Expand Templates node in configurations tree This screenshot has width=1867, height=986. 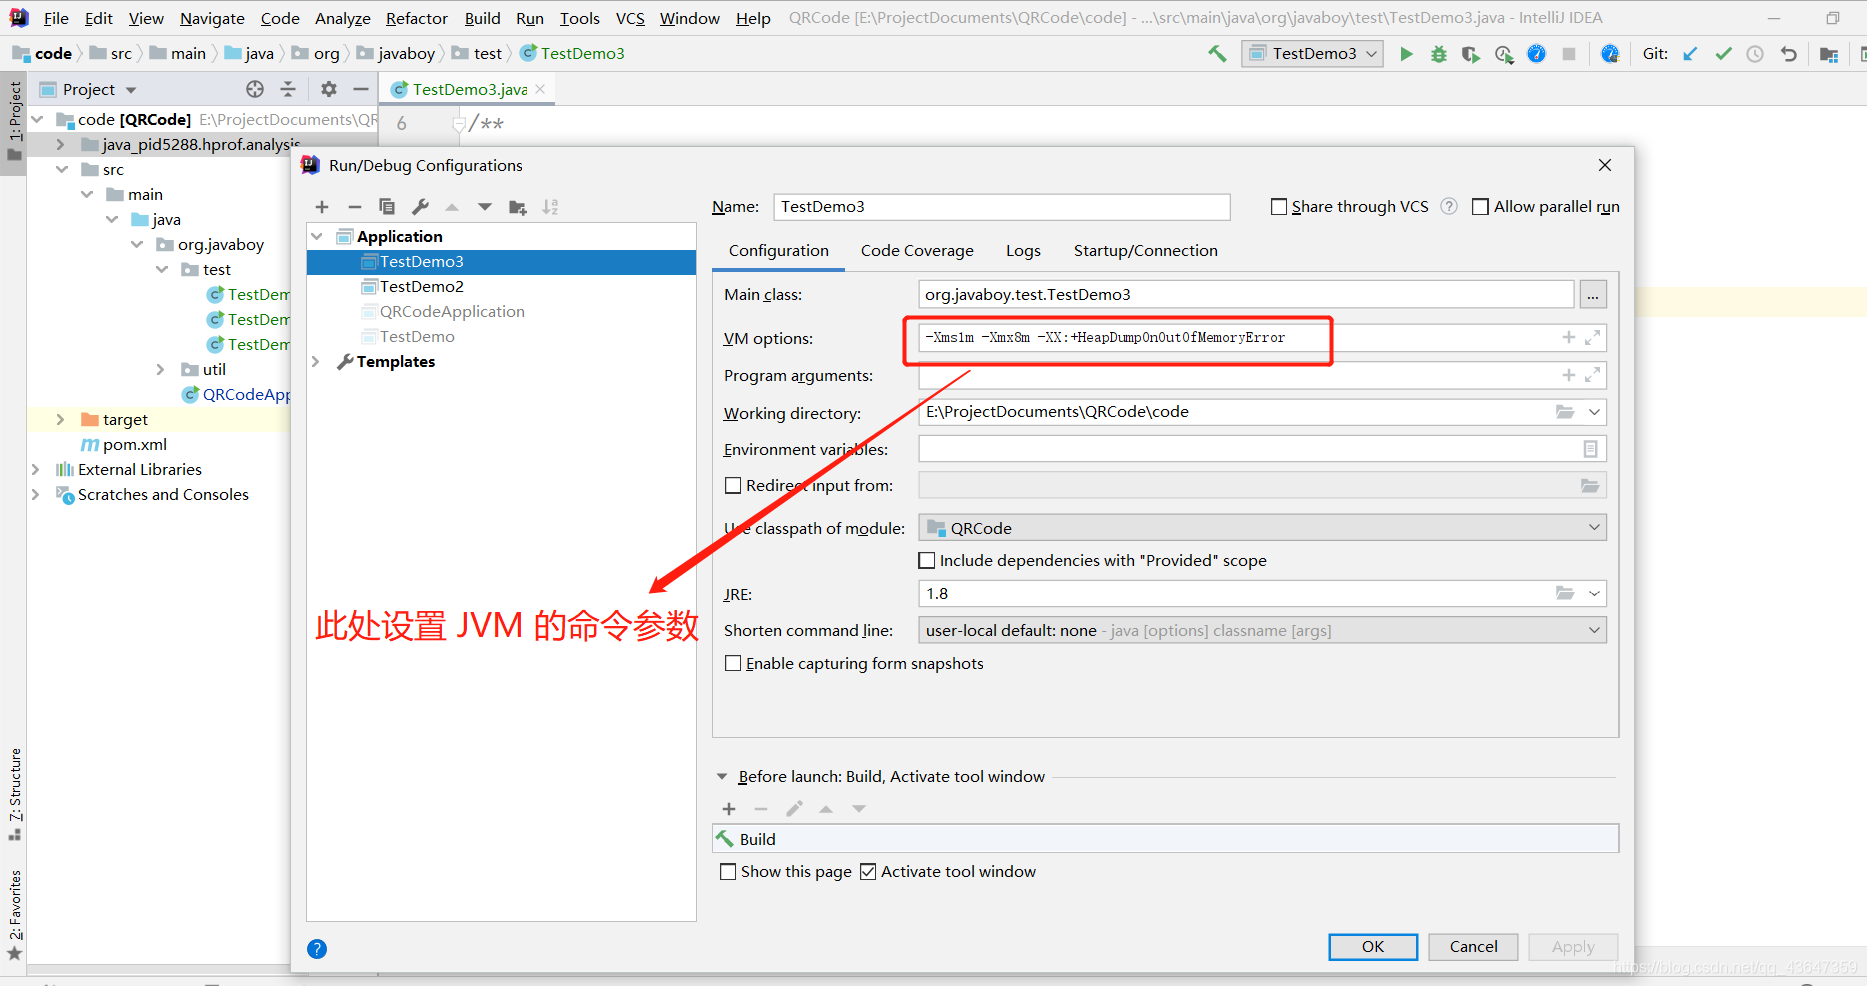point(317,362)
